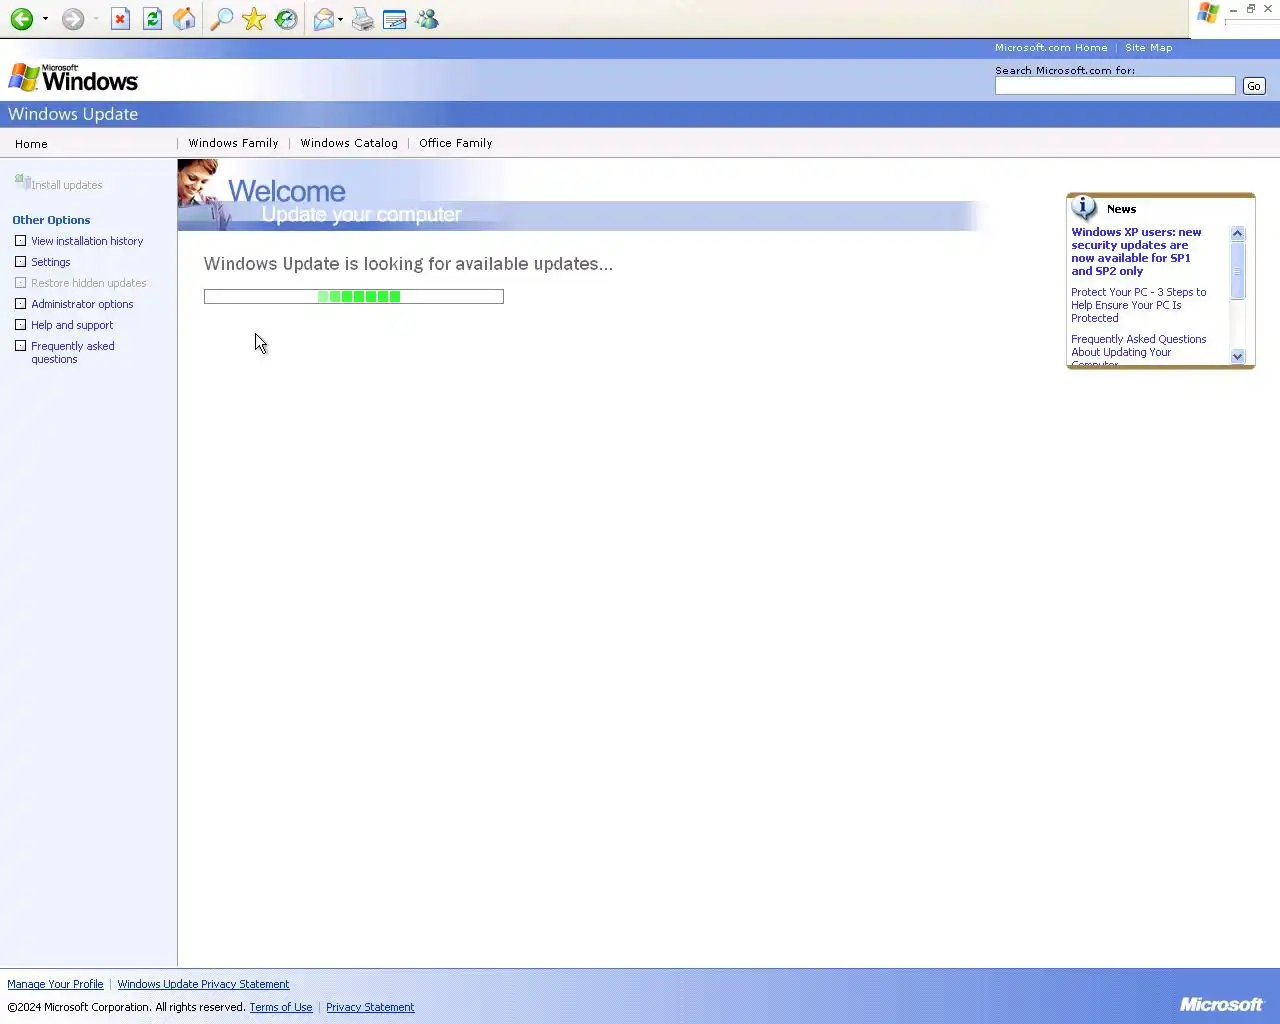Stop loading with the red X page icon
This screenshot has width=1280, height=1024.
coord(120,19)
